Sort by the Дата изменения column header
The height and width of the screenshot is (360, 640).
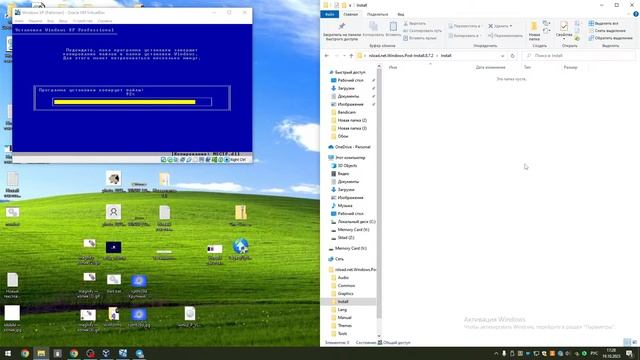coord(490,67)
